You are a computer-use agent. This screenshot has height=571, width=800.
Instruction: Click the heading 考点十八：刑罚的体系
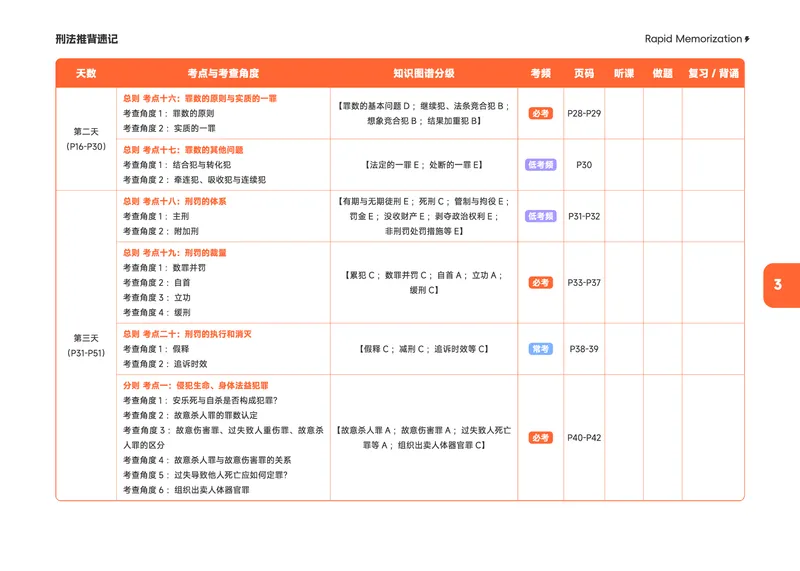(174, 202)
